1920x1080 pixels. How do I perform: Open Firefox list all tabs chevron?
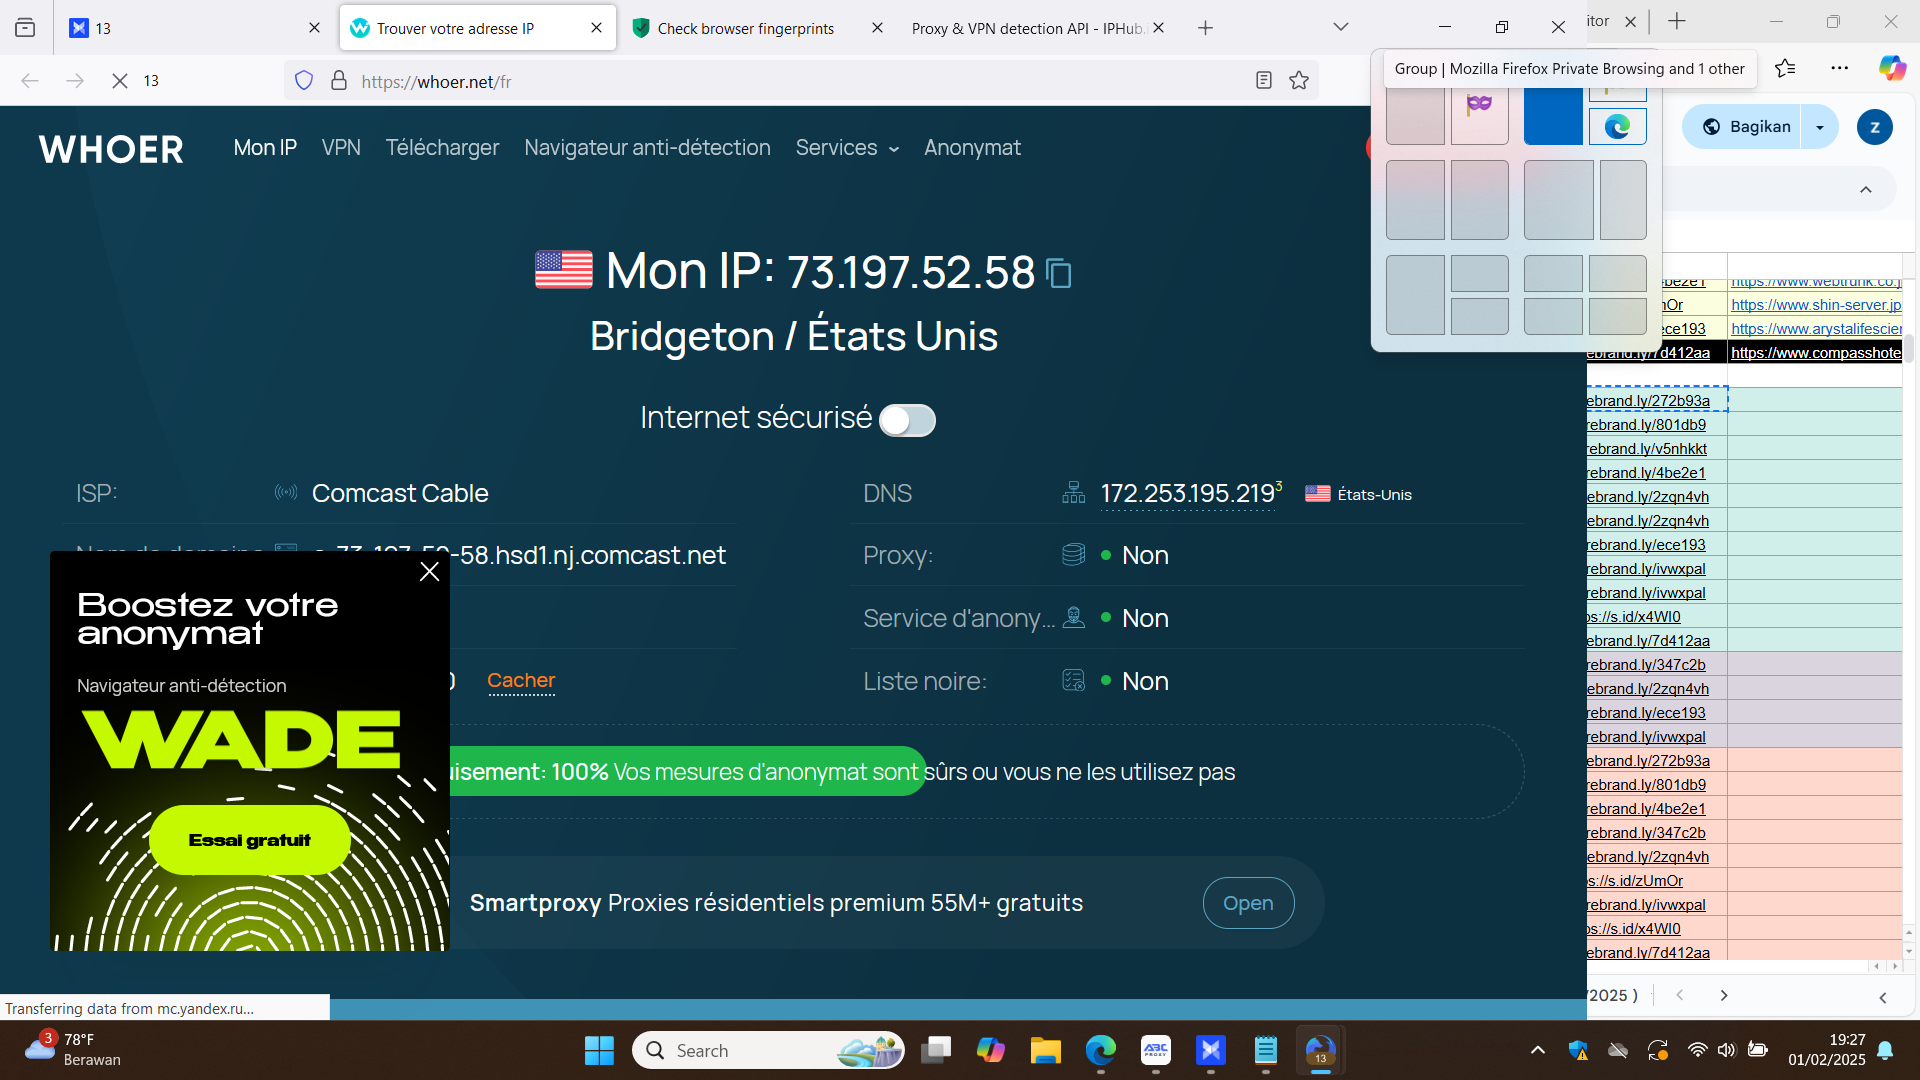(1341, 27)
